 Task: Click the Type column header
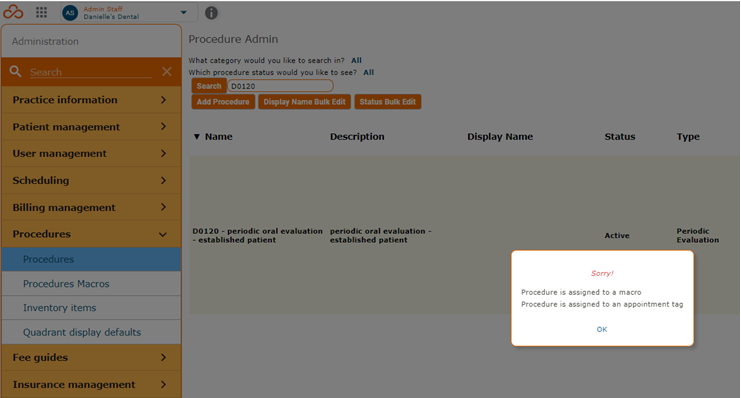(x=688, y=137)
